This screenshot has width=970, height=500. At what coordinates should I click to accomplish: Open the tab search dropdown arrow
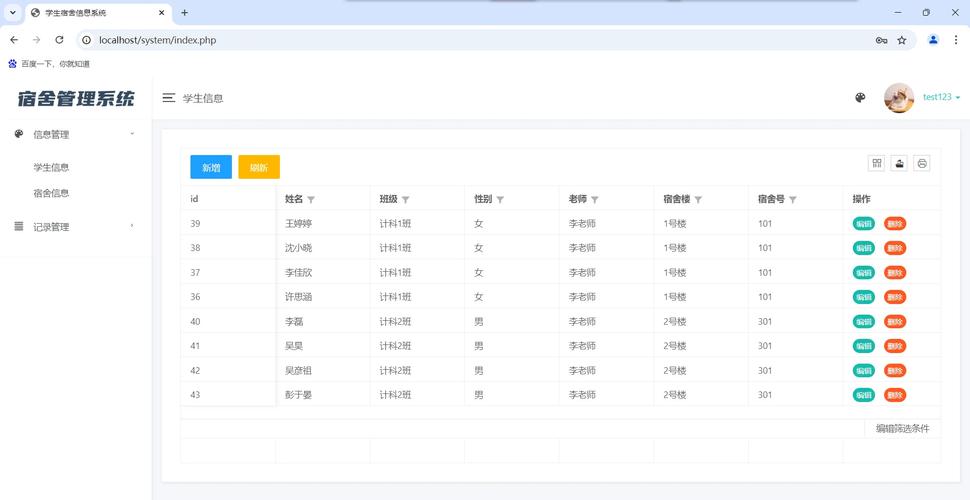[12, 12]
